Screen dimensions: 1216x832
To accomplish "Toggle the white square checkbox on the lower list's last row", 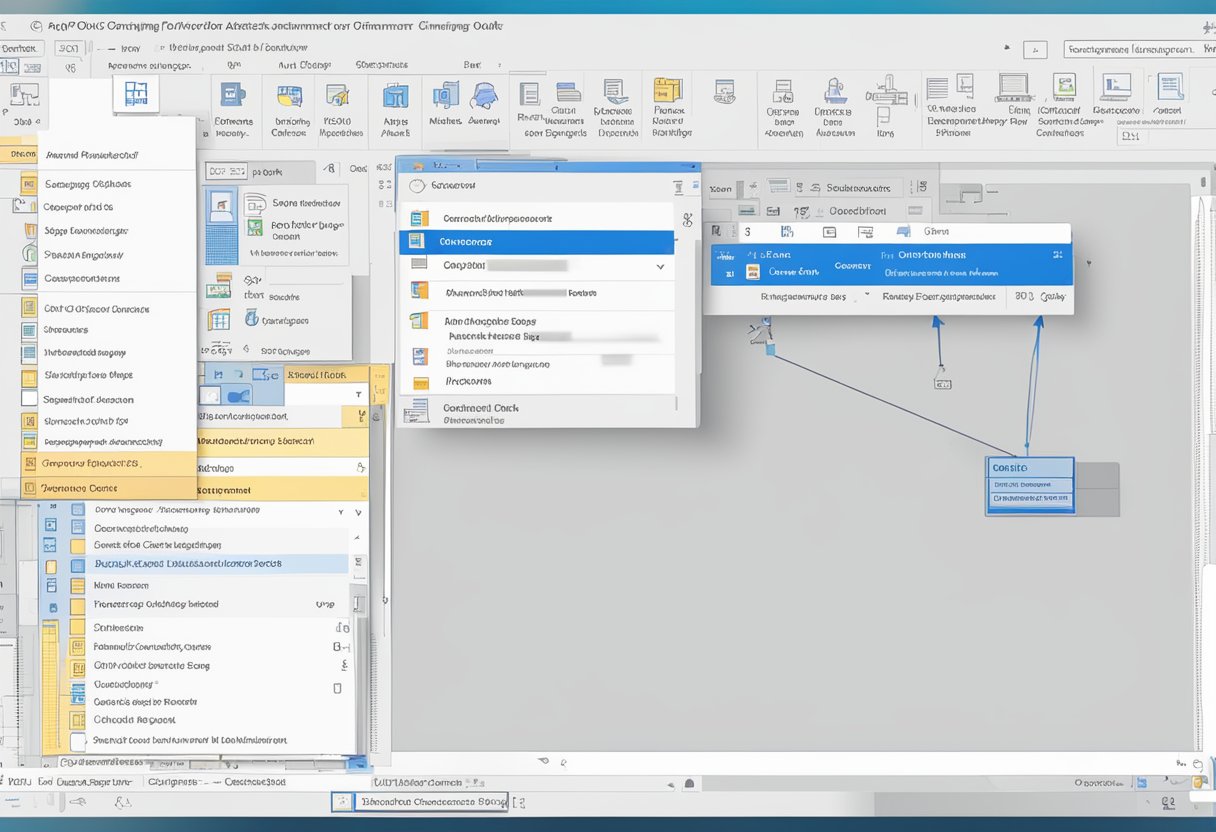I will [78, 741].
